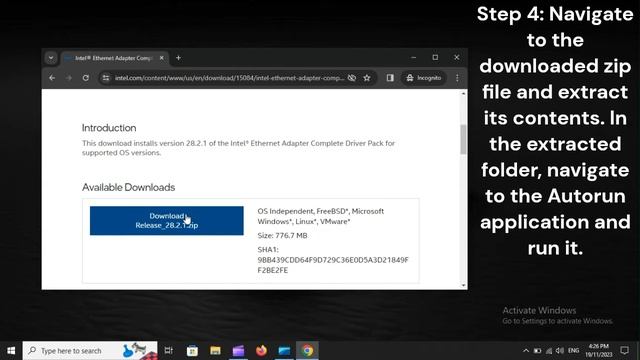Screen dimensions: 640x360
Task: Open Microsoft Store from the taskbar
Action: [192, 351]
